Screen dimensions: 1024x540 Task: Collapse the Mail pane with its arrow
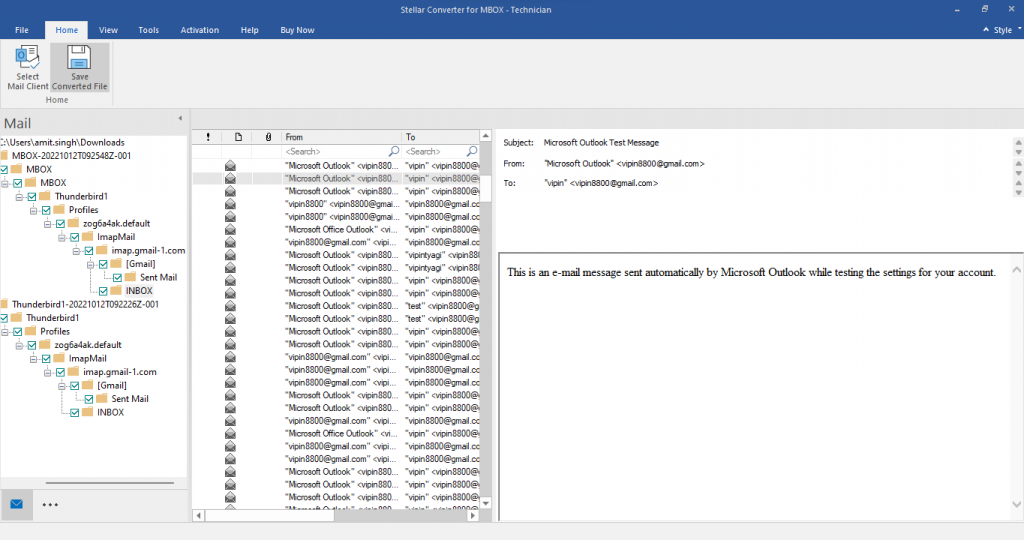pos(180,118)
